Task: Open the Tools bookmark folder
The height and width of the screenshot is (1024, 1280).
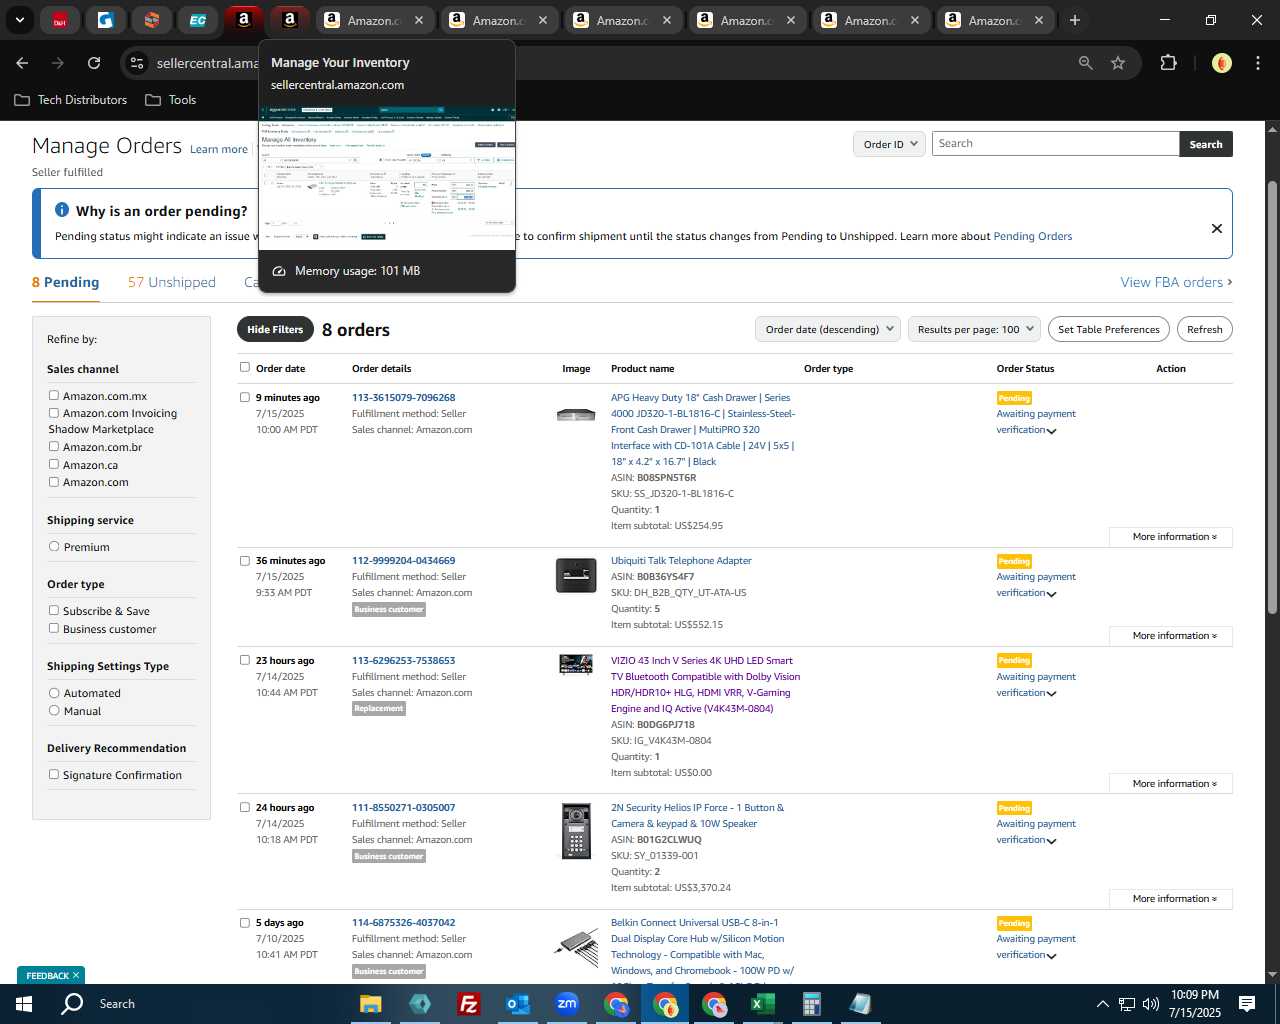Action: click(171, 100)
